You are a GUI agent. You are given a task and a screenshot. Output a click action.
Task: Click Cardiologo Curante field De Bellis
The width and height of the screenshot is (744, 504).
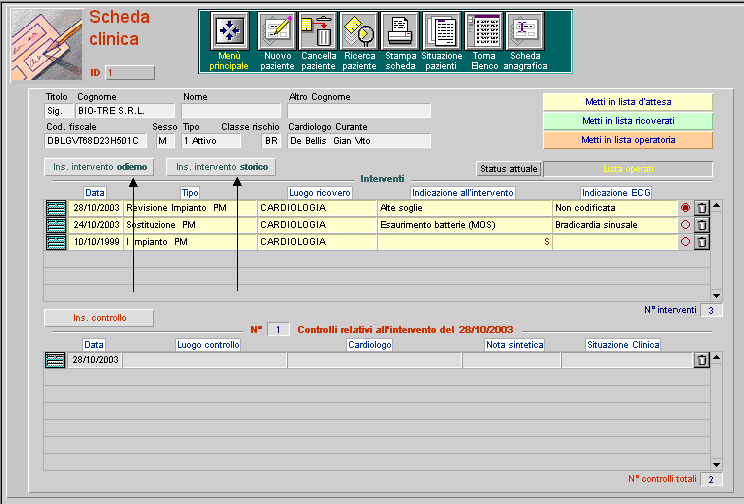point(359,141)
